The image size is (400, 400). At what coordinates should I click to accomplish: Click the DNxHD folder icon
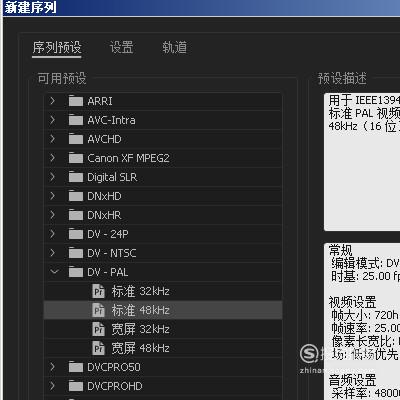coord(76,196)
